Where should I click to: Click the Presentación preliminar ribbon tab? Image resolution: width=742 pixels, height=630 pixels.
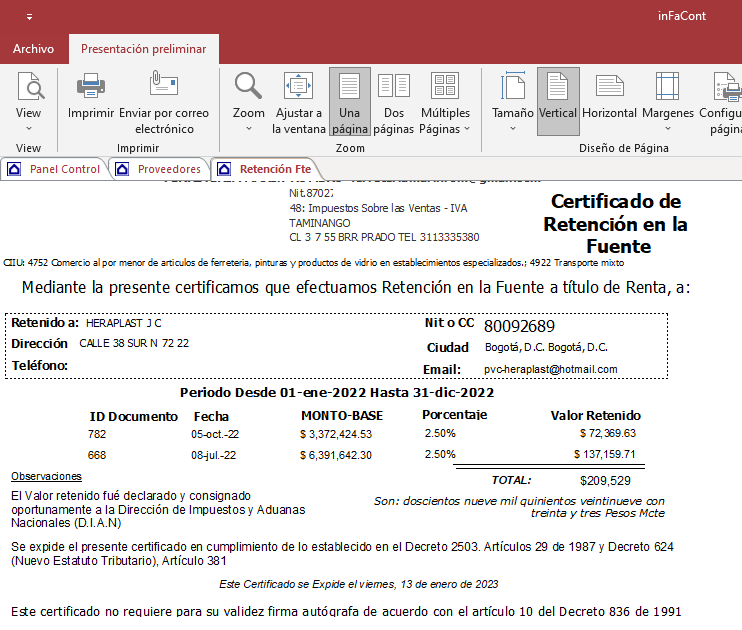(x=143, y=49)
